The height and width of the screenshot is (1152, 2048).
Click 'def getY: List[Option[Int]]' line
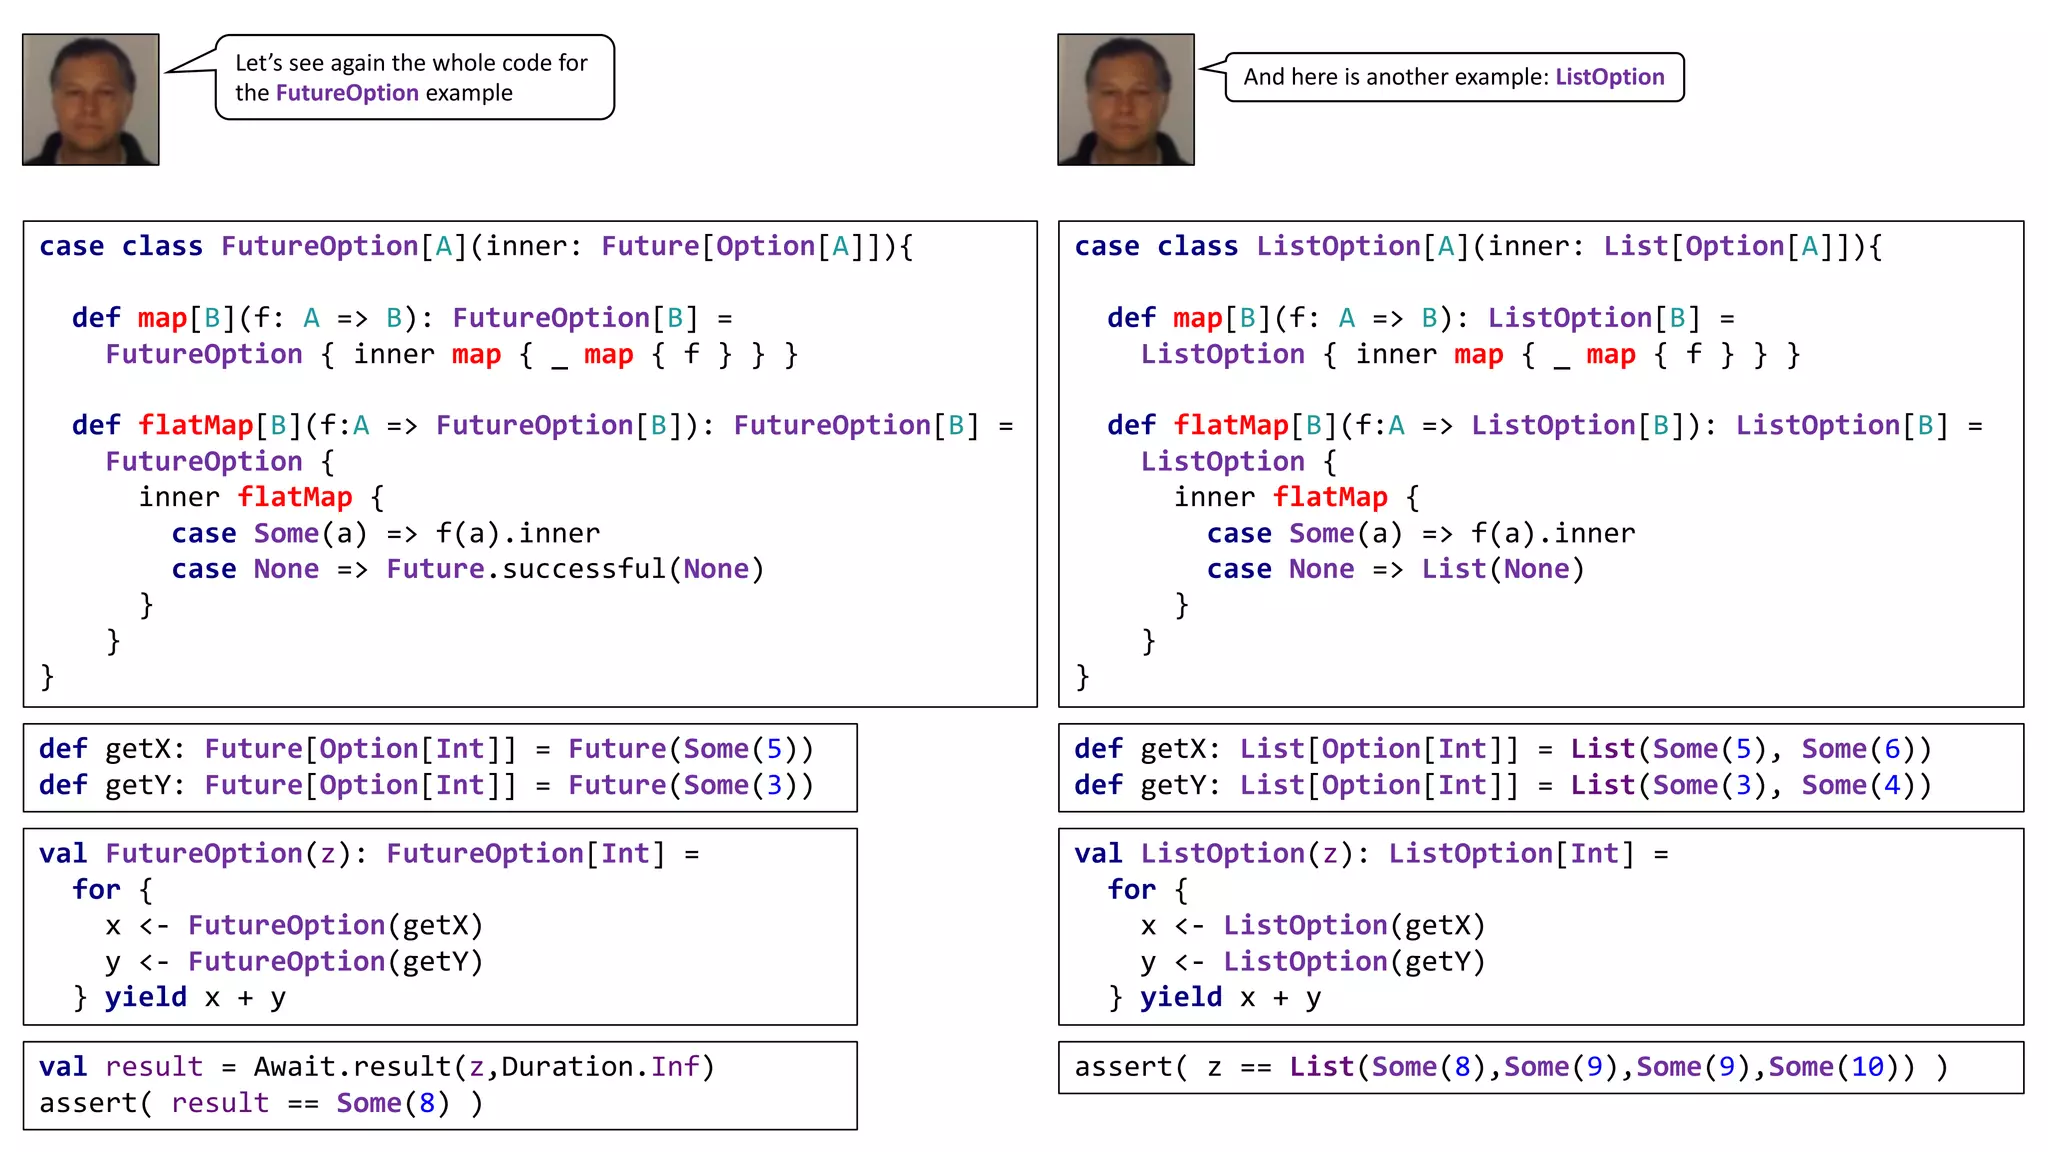[1503, 785]
